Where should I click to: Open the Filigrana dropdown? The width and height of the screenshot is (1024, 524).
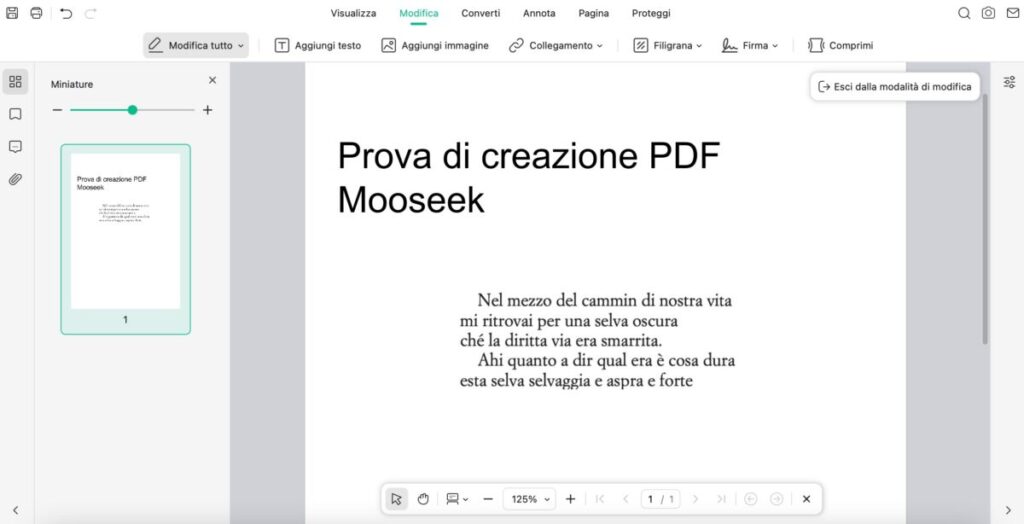[668, 46]
